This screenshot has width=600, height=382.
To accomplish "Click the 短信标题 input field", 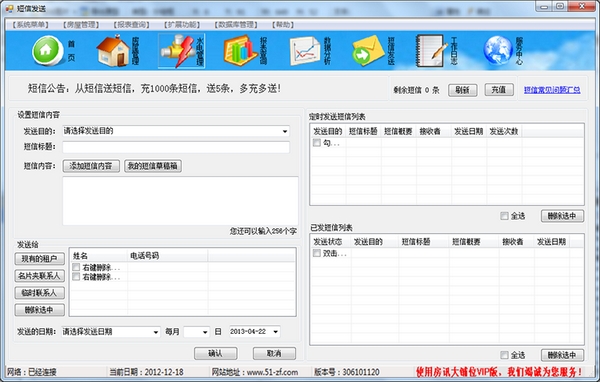I will click(176, 147).
